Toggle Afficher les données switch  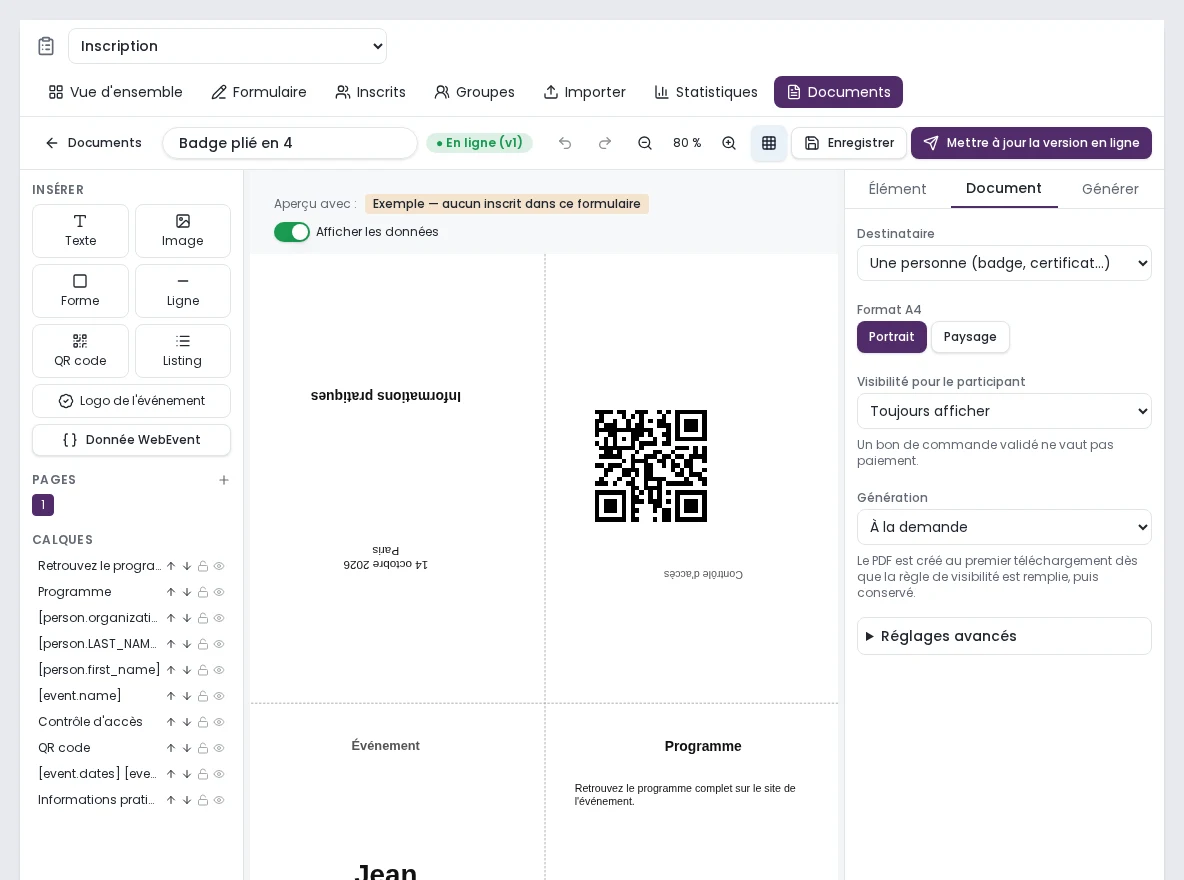click(291, 232)
